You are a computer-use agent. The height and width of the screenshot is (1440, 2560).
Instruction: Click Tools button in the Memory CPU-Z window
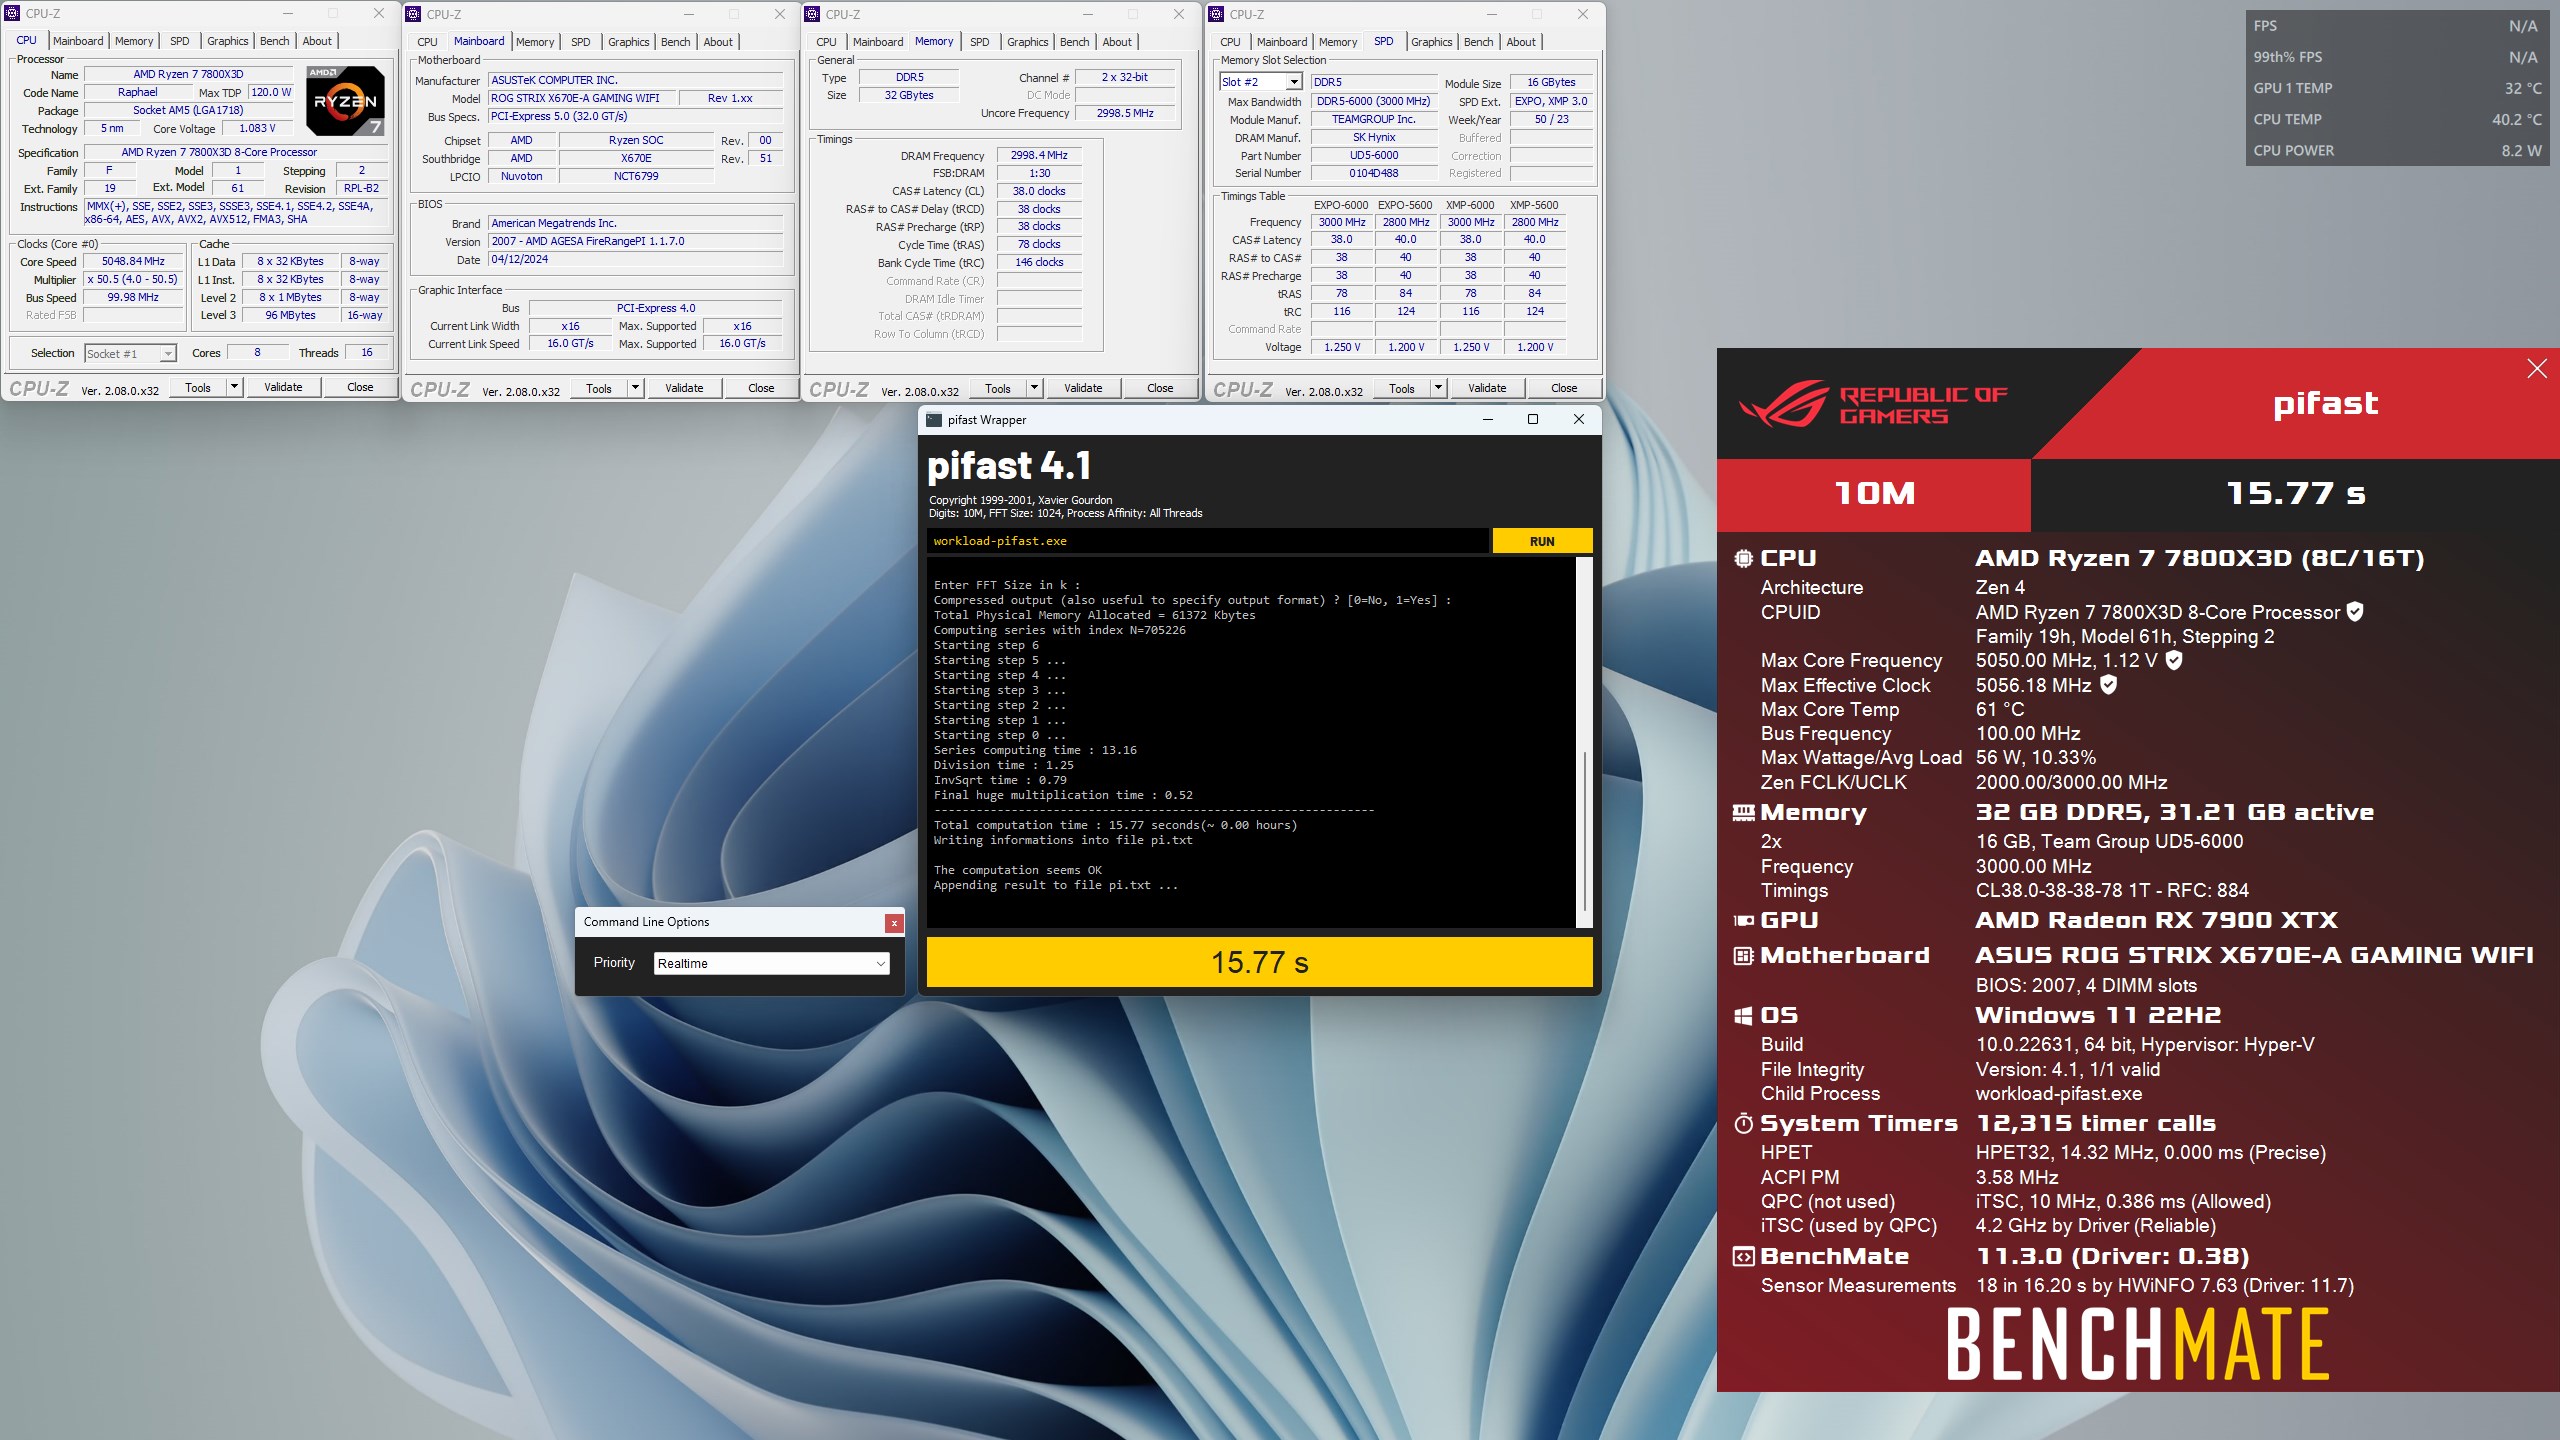[998, 388]
